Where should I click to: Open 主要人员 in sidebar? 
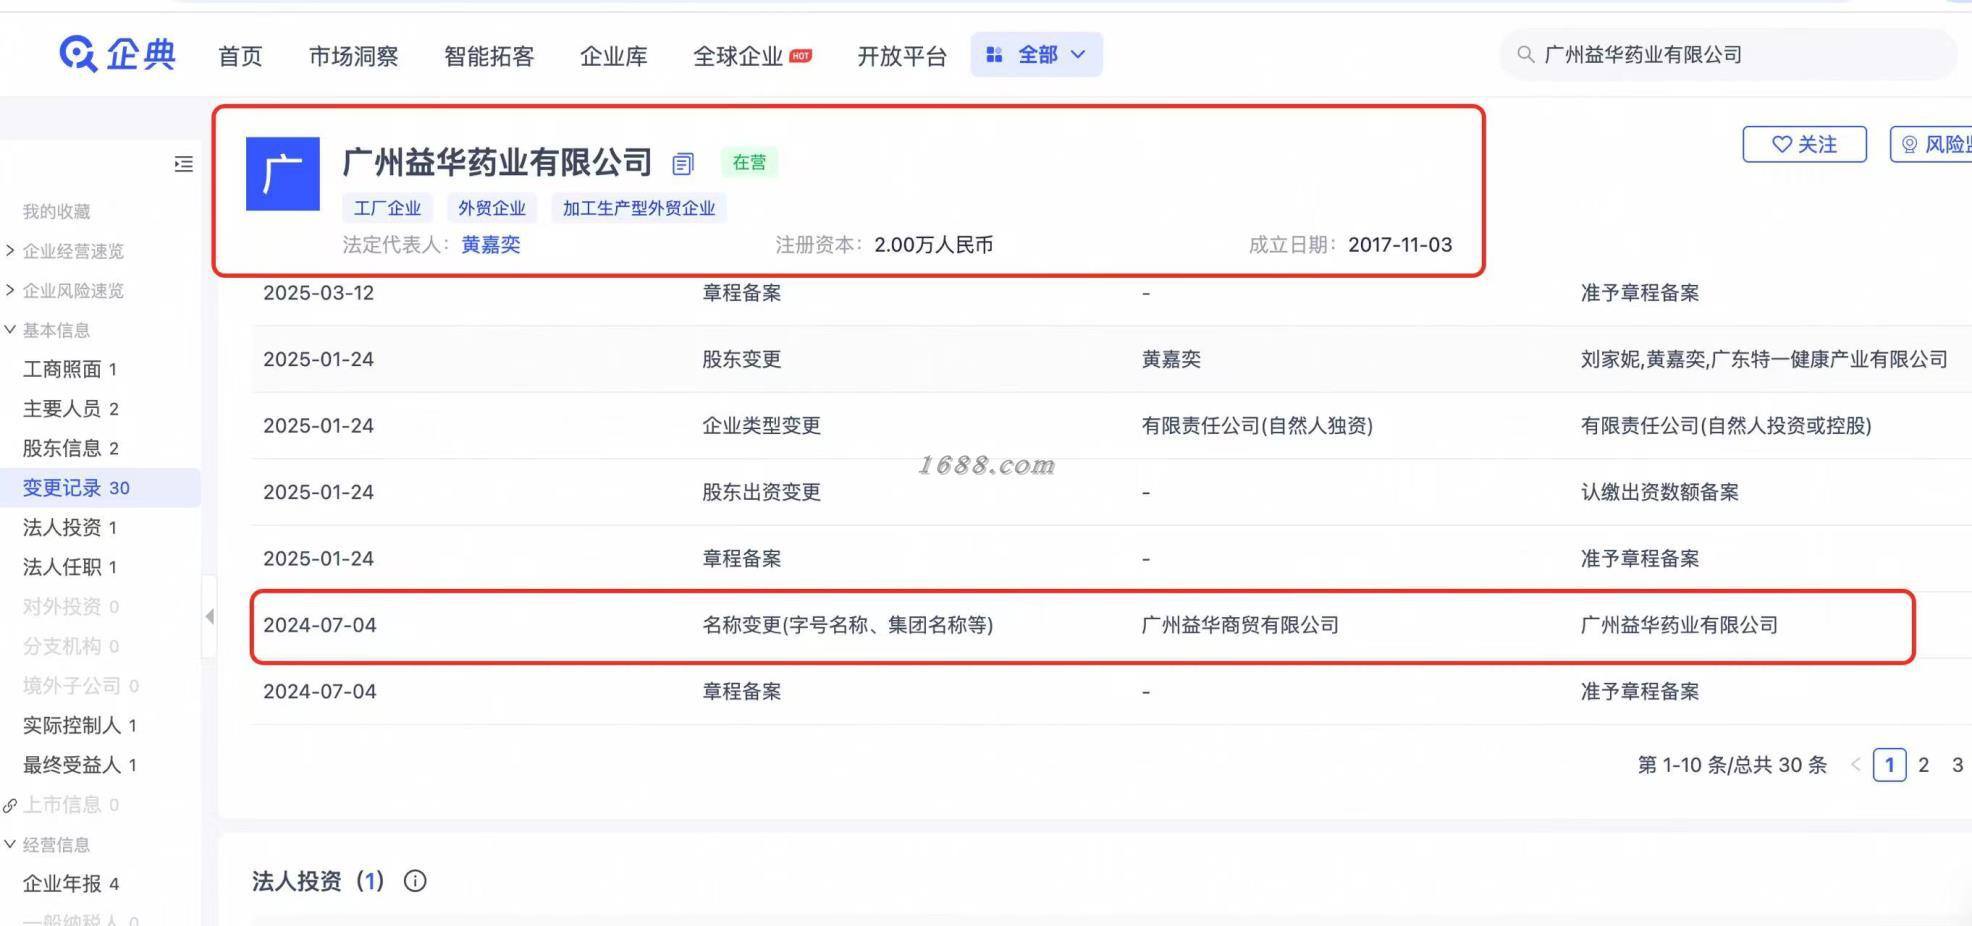[x=71, y=409]
